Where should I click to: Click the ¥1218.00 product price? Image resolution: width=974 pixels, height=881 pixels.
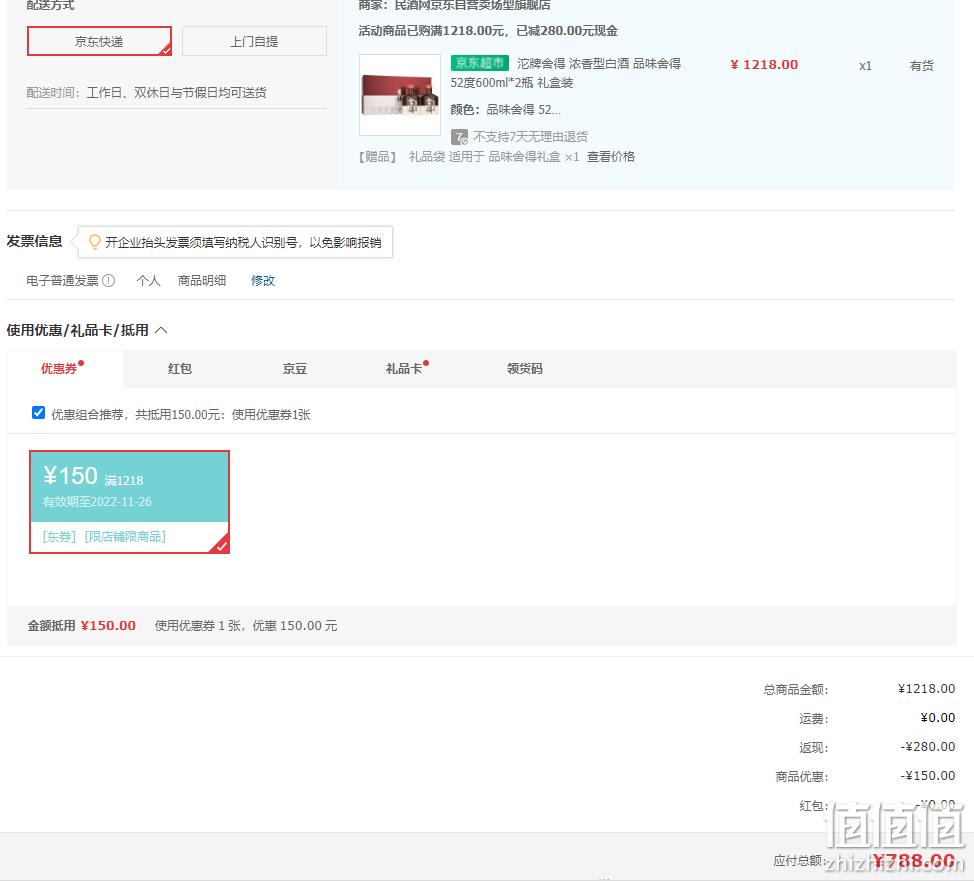(764, 65)
